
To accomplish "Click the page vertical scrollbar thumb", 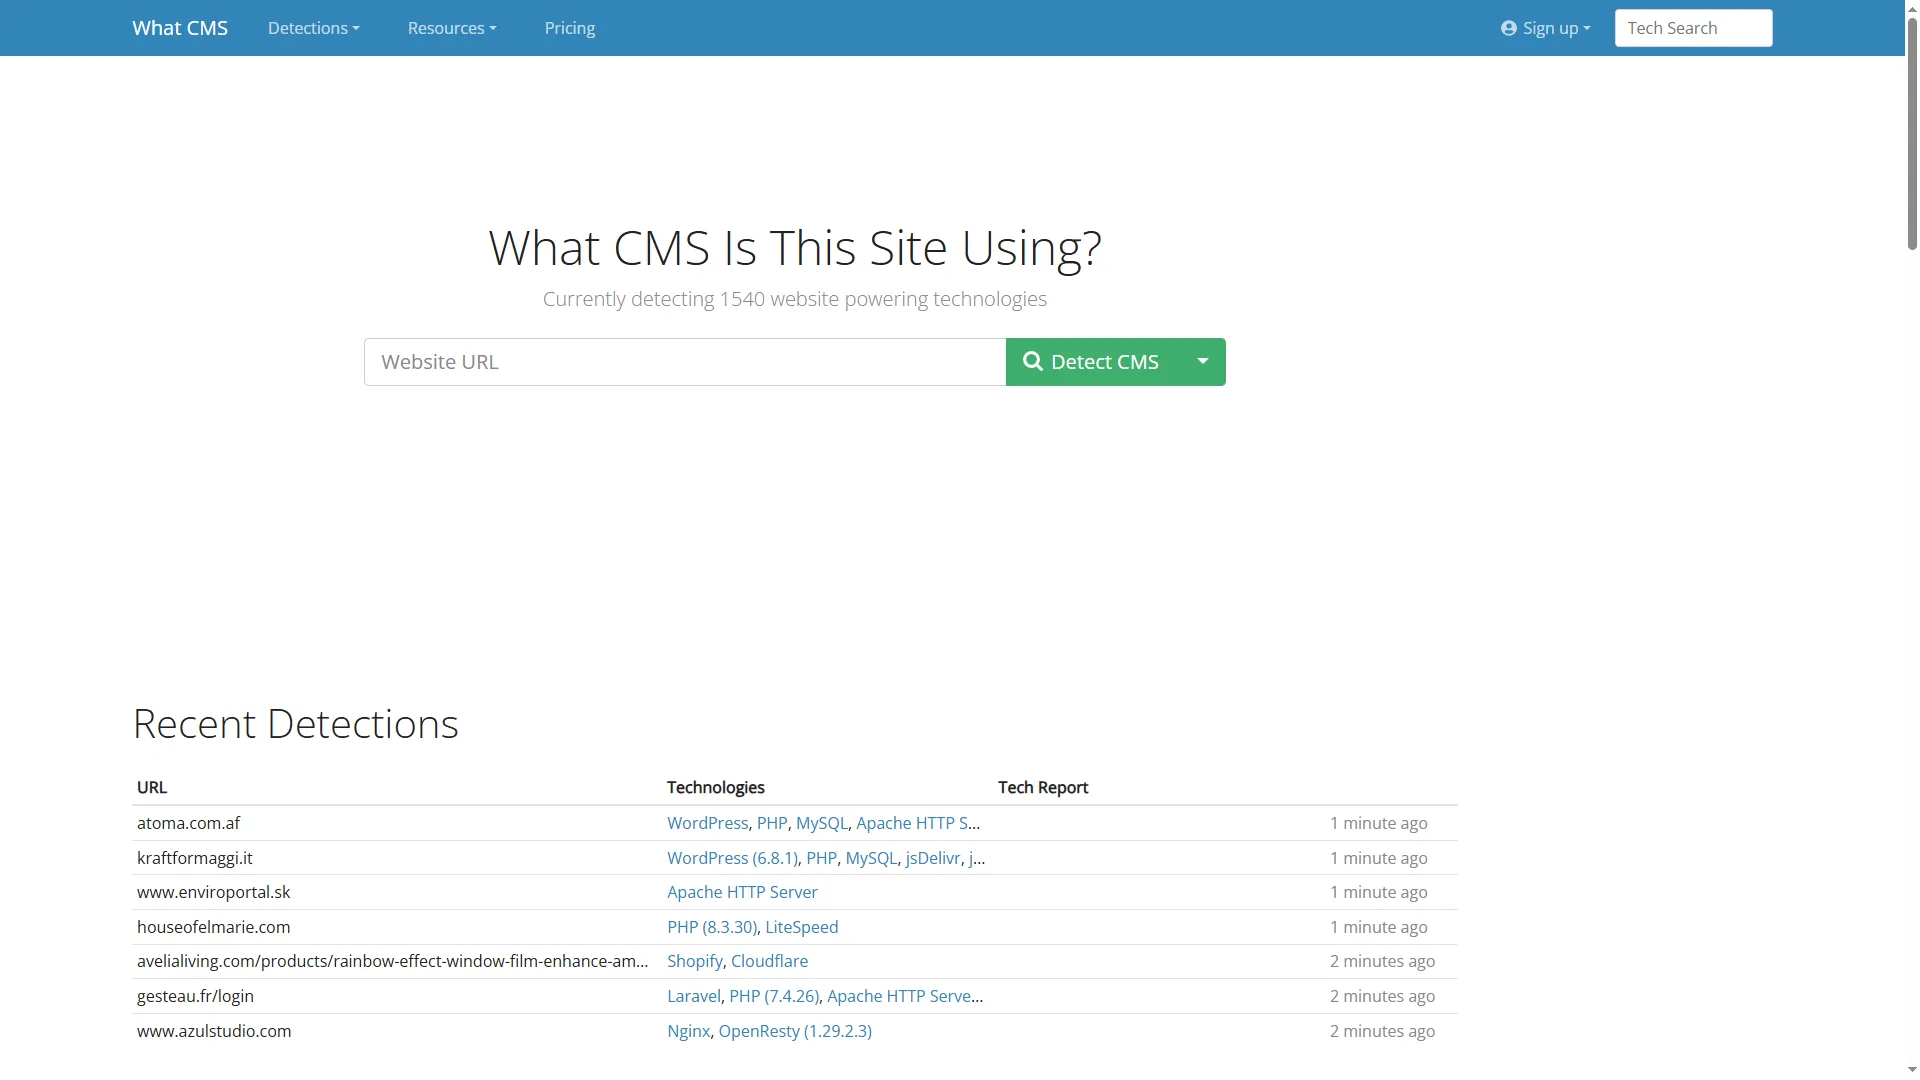I will [1912, 134].
